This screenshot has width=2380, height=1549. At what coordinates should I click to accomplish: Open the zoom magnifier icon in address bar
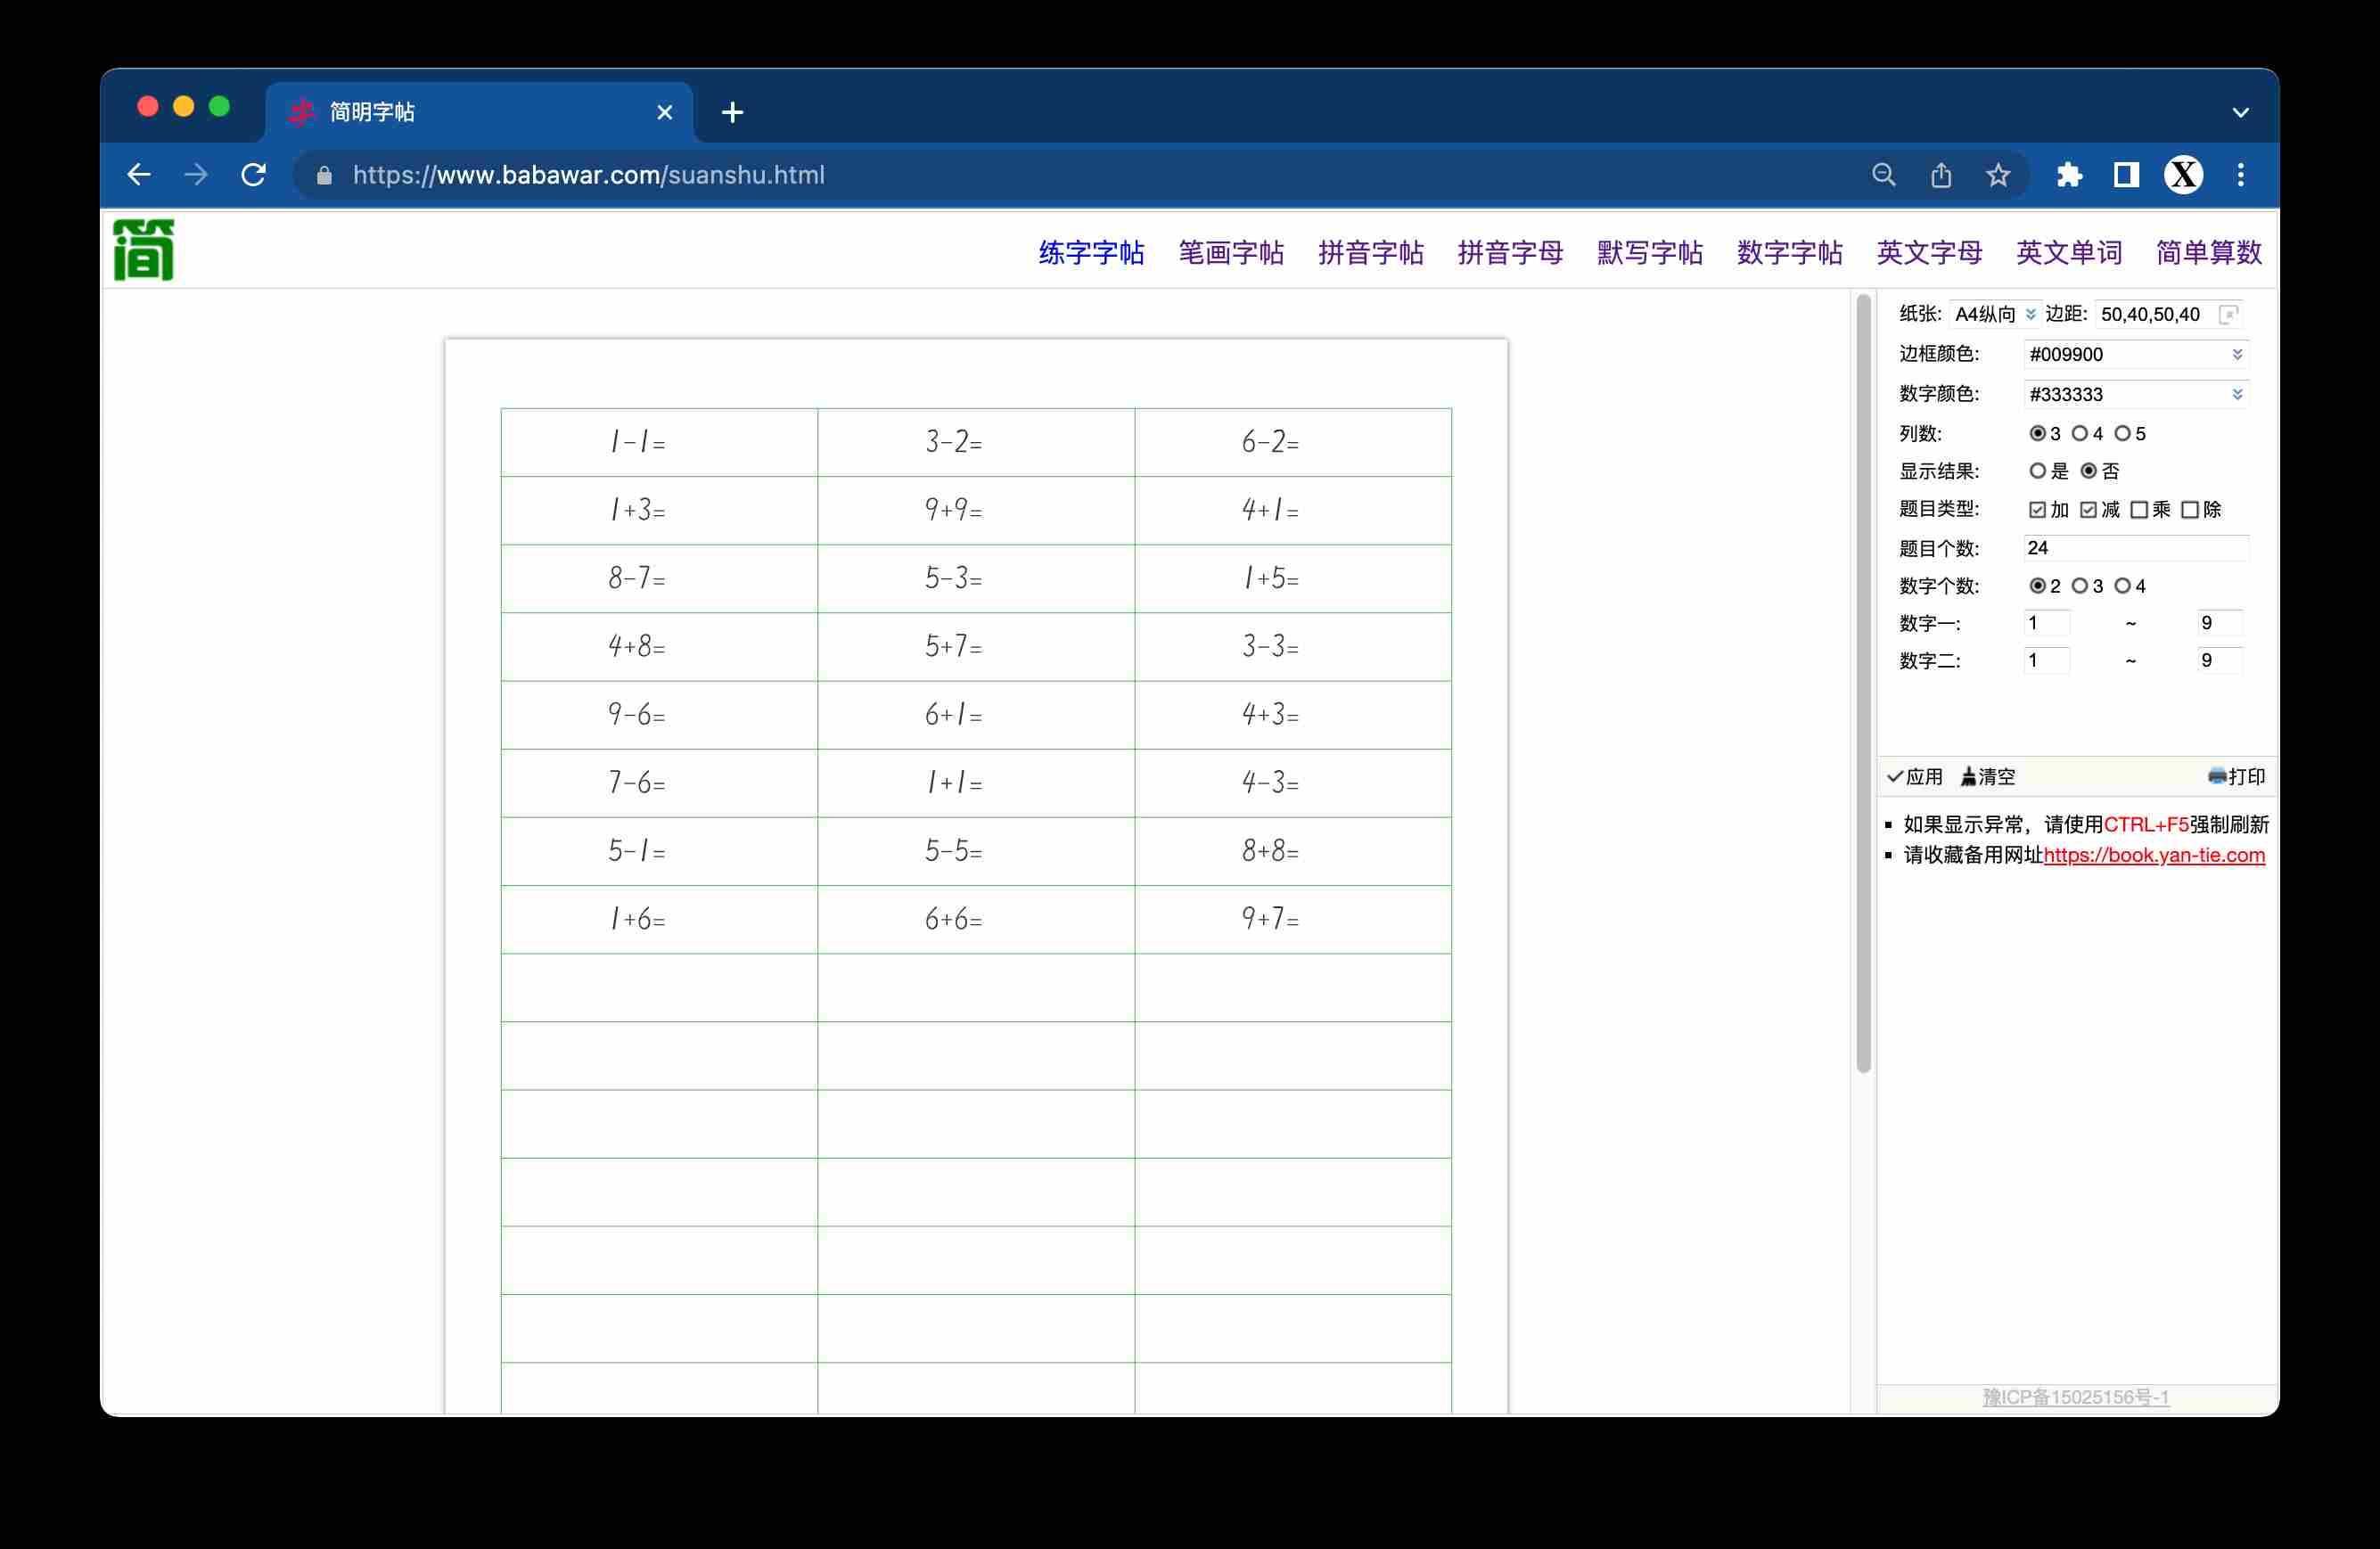1883,175
